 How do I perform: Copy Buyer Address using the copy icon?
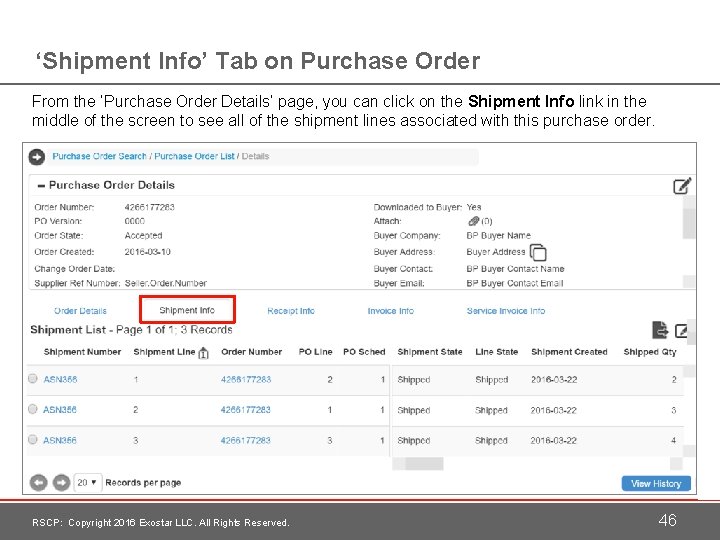click(538, 253)
